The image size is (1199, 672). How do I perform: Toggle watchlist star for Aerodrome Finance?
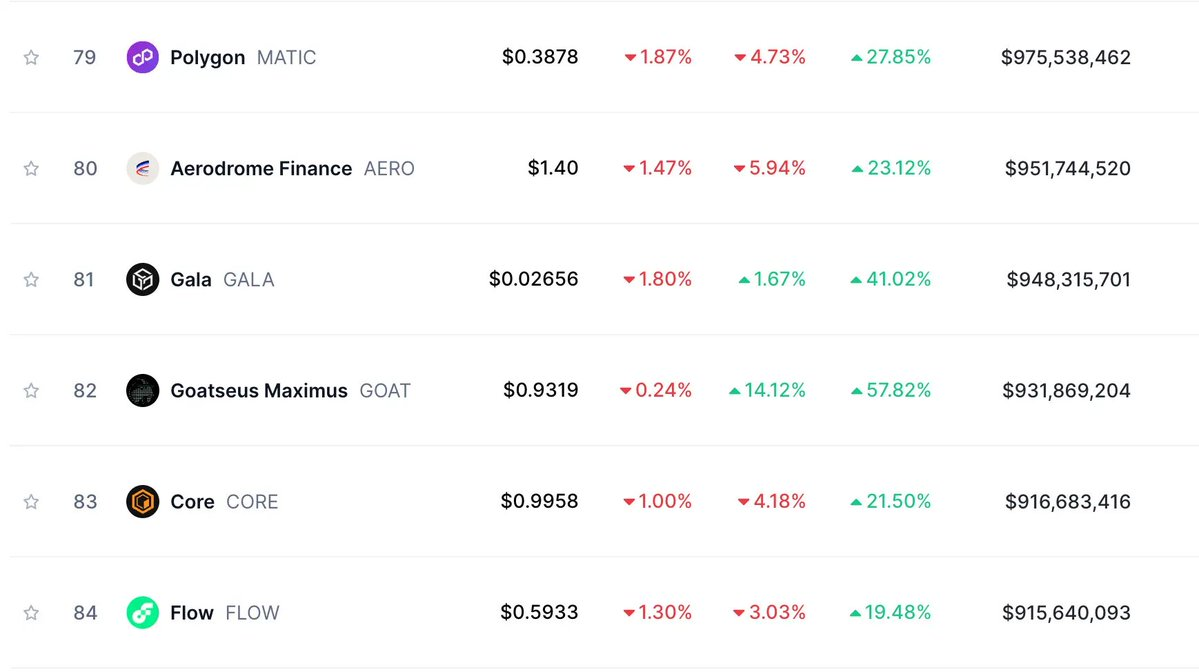click(31, 169)
